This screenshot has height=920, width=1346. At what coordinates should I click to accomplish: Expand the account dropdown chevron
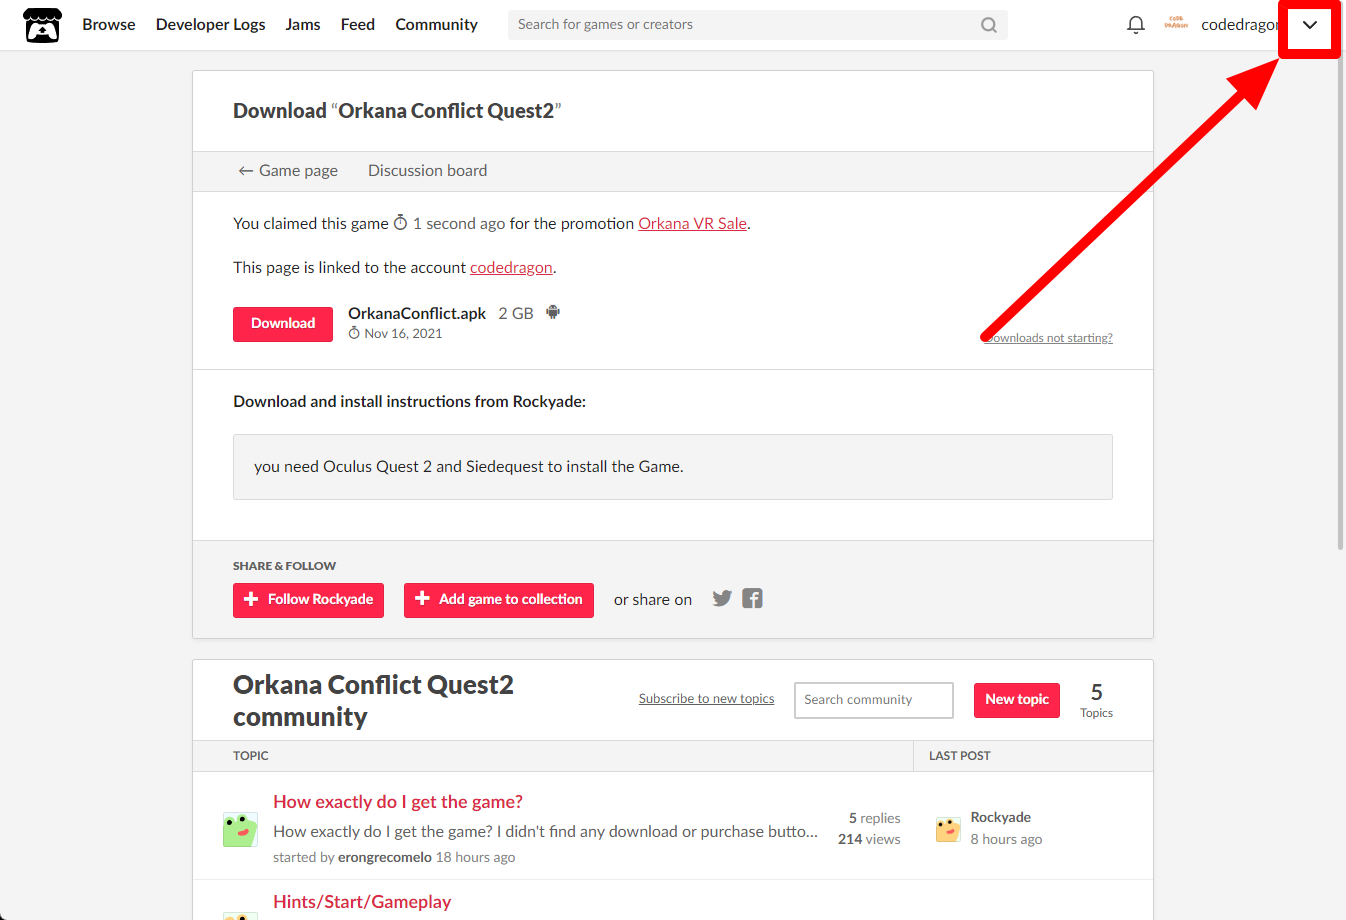pyautogui.click(x=1309, y=25)
